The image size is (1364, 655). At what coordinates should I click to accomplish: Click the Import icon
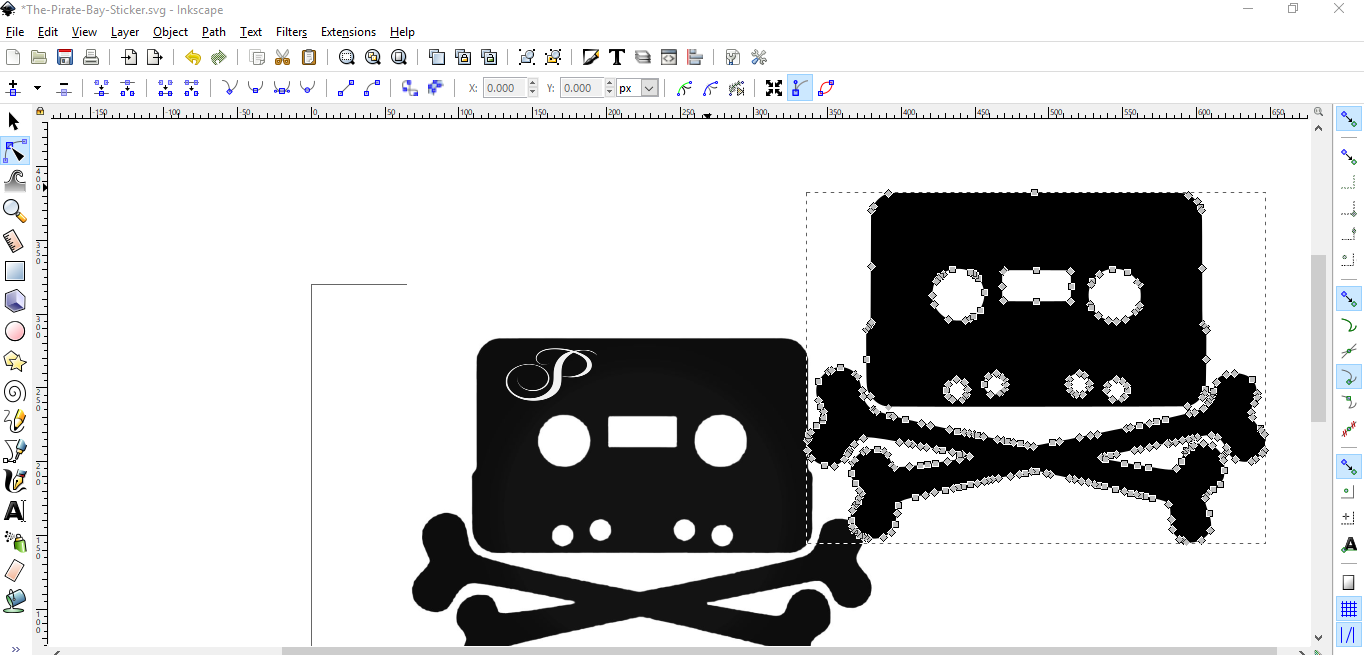pyautogui.click(x=129, y=57)
